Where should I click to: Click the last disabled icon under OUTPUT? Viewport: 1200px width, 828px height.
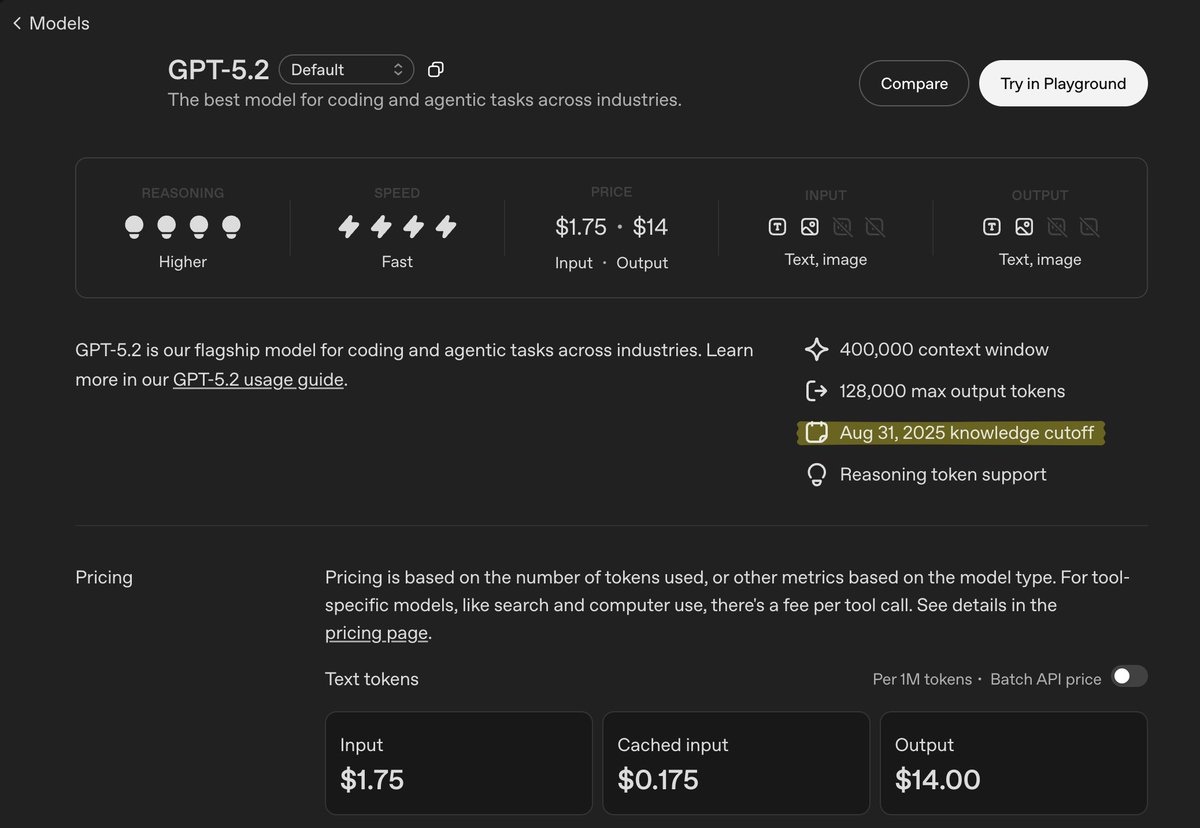pyautogui.click(x=1089, y=227)
